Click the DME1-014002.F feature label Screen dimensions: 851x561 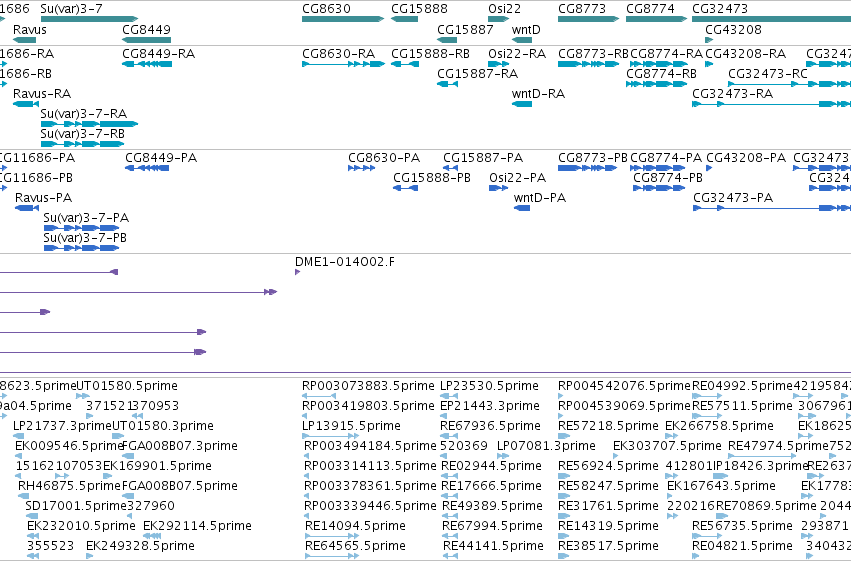click(x=345, y=262)
